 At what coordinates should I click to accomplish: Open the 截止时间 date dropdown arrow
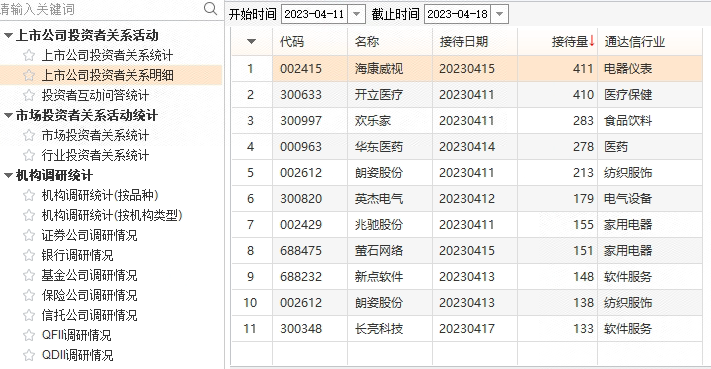coord(499,14)
